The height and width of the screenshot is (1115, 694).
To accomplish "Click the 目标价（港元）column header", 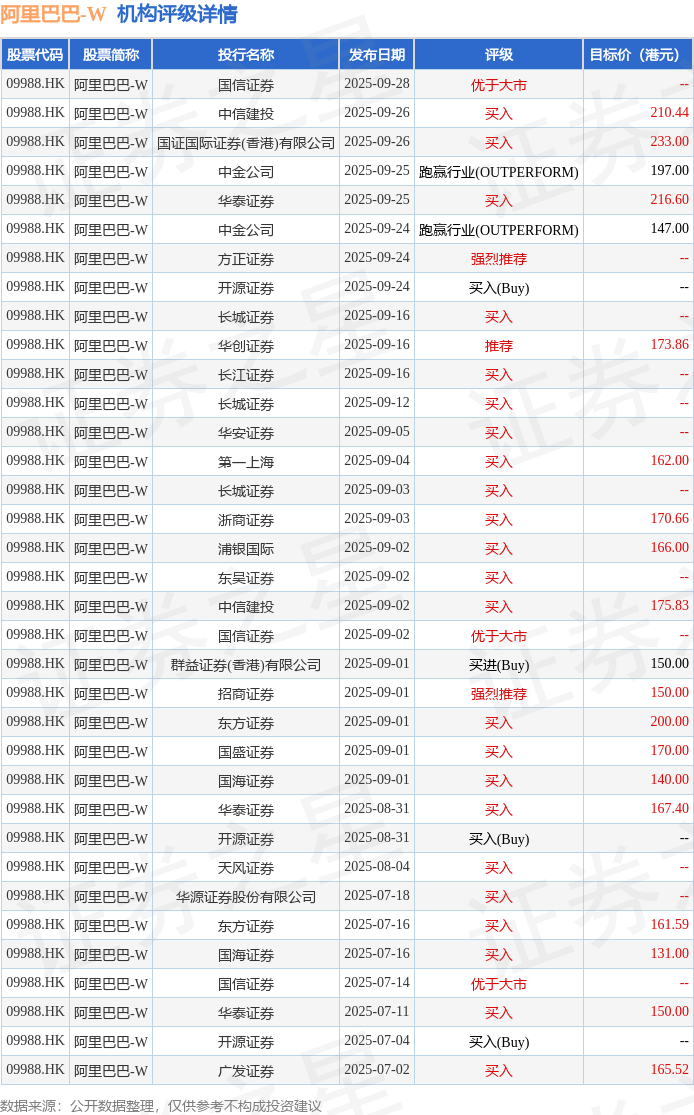I will [638, 55].
